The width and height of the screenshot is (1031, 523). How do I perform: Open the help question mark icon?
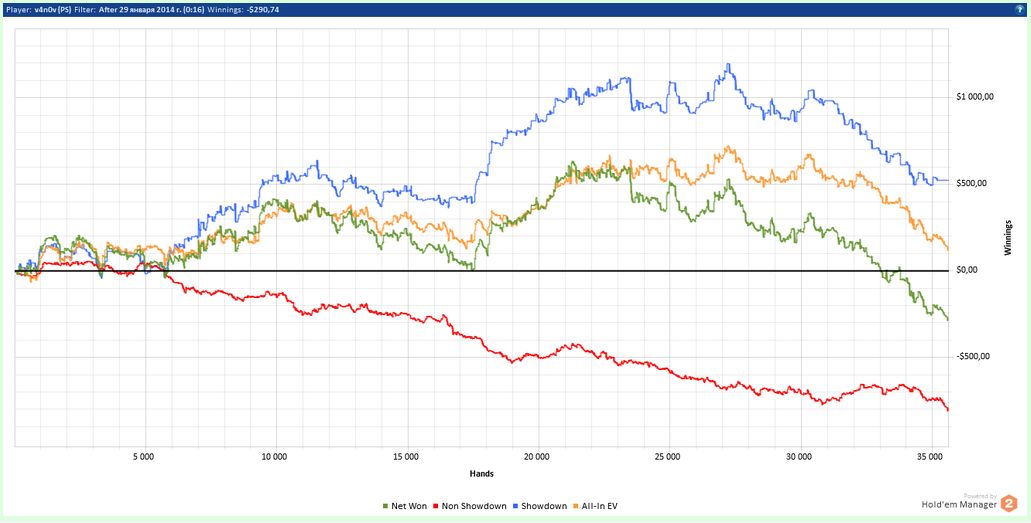[1021, 10]
